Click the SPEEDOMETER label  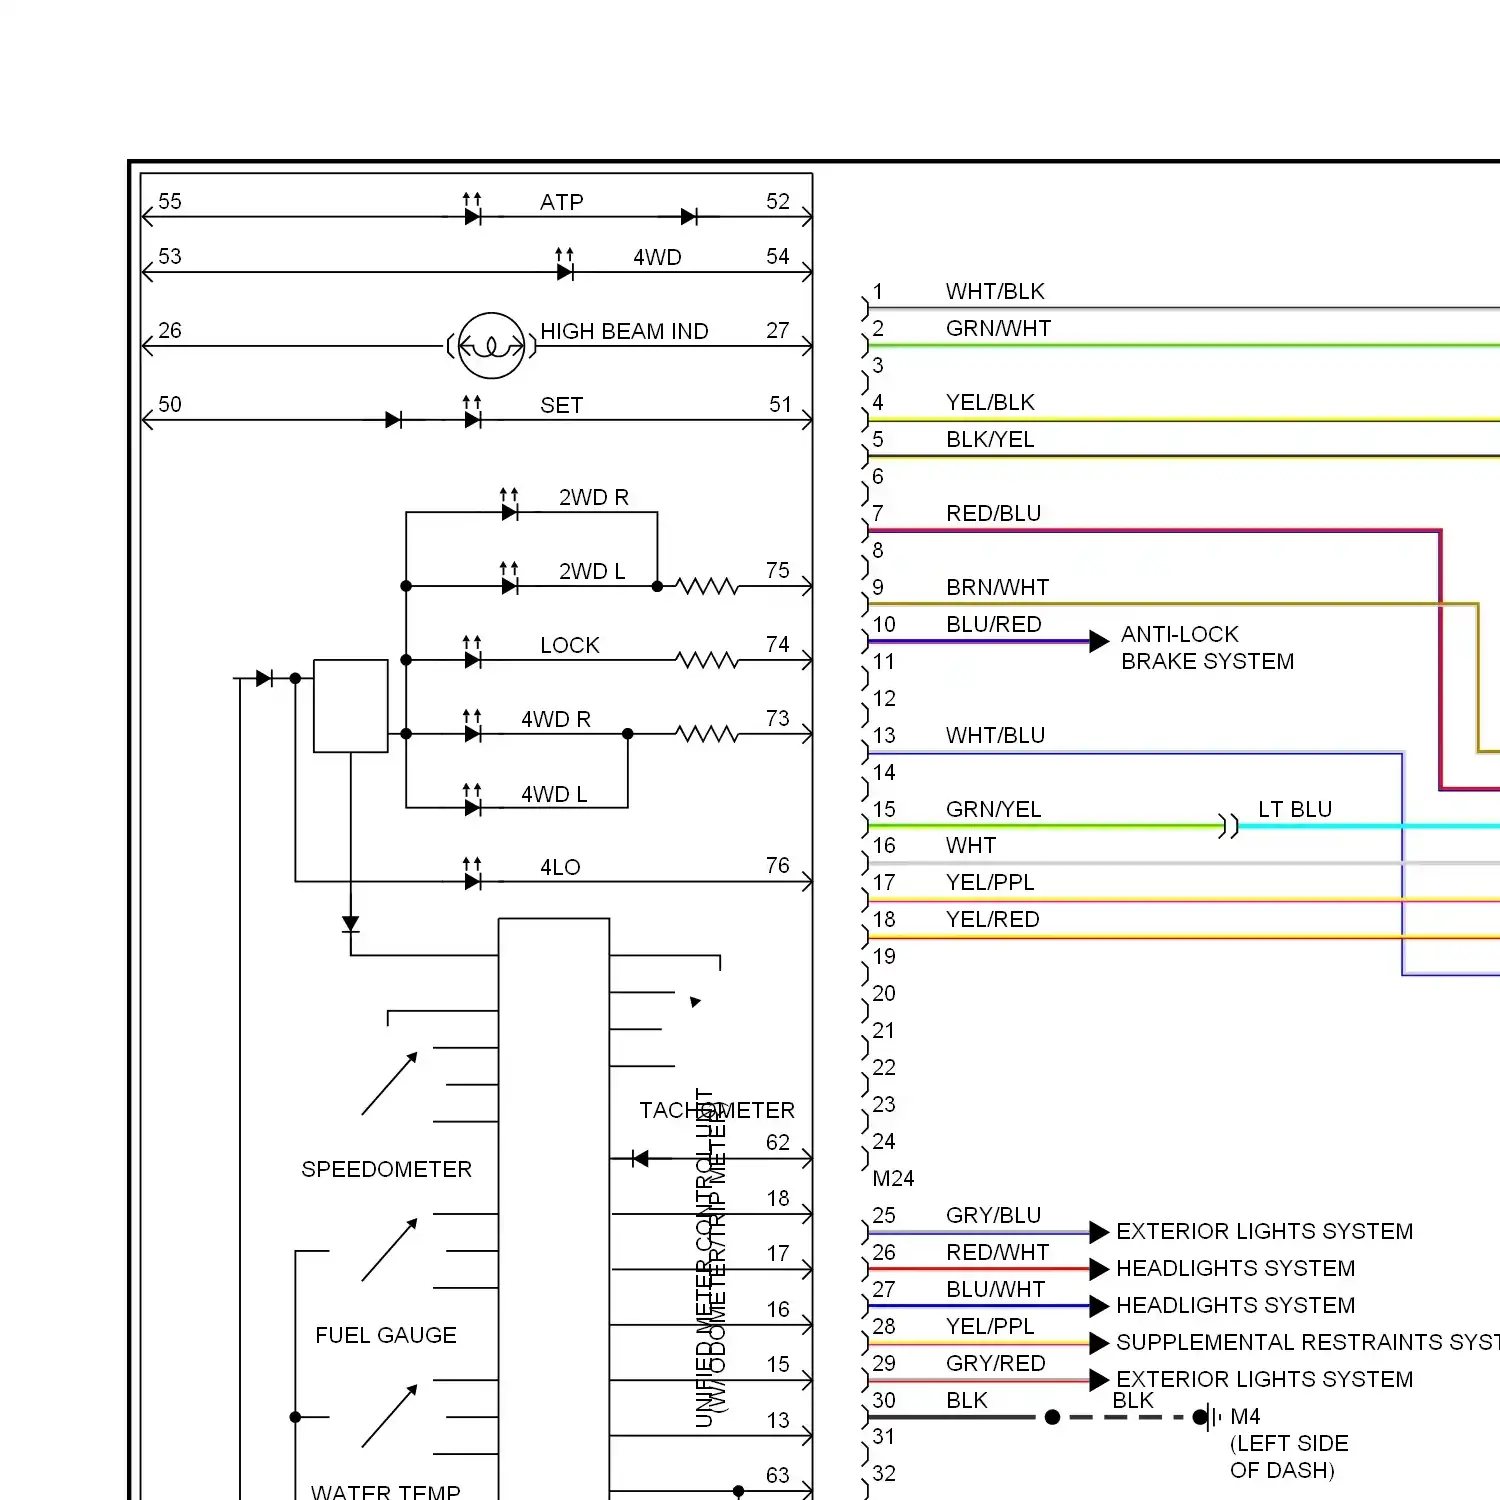click(x=386, y=1169)
